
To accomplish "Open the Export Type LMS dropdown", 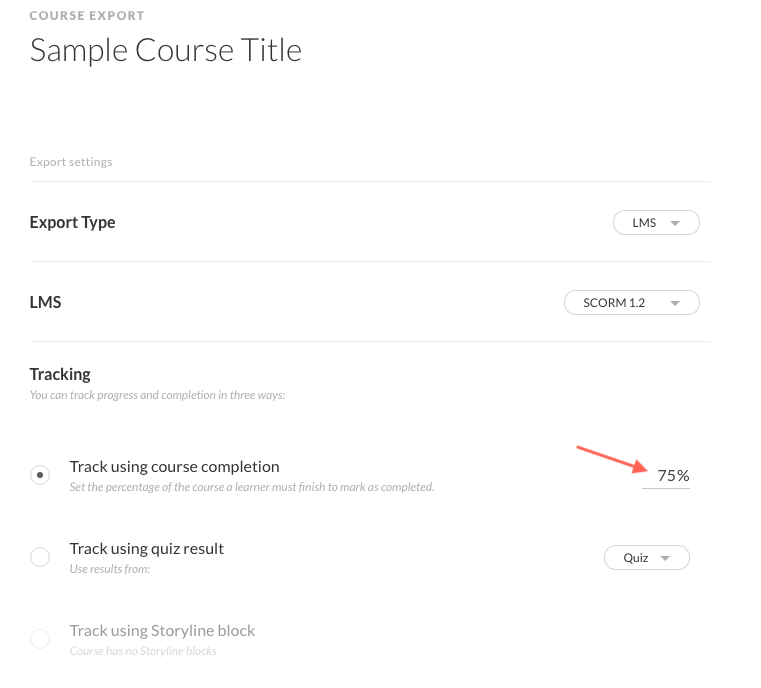I will 655,223.
